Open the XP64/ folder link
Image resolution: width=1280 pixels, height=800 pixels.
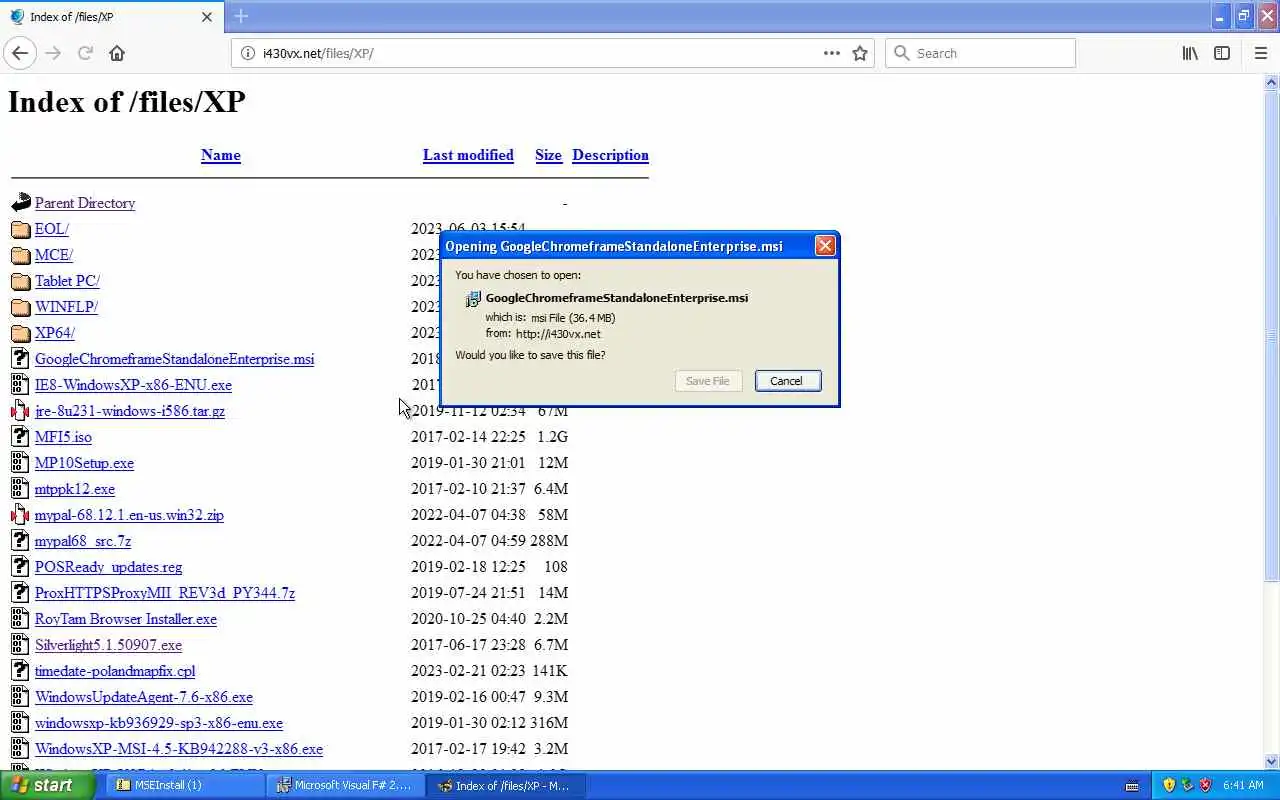55,333
